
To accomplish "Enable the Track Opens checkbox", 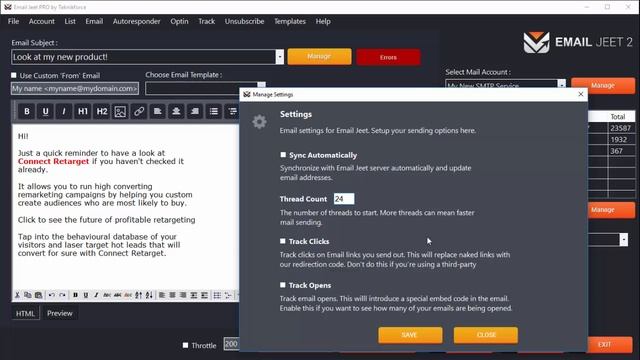I will point(282,285).
